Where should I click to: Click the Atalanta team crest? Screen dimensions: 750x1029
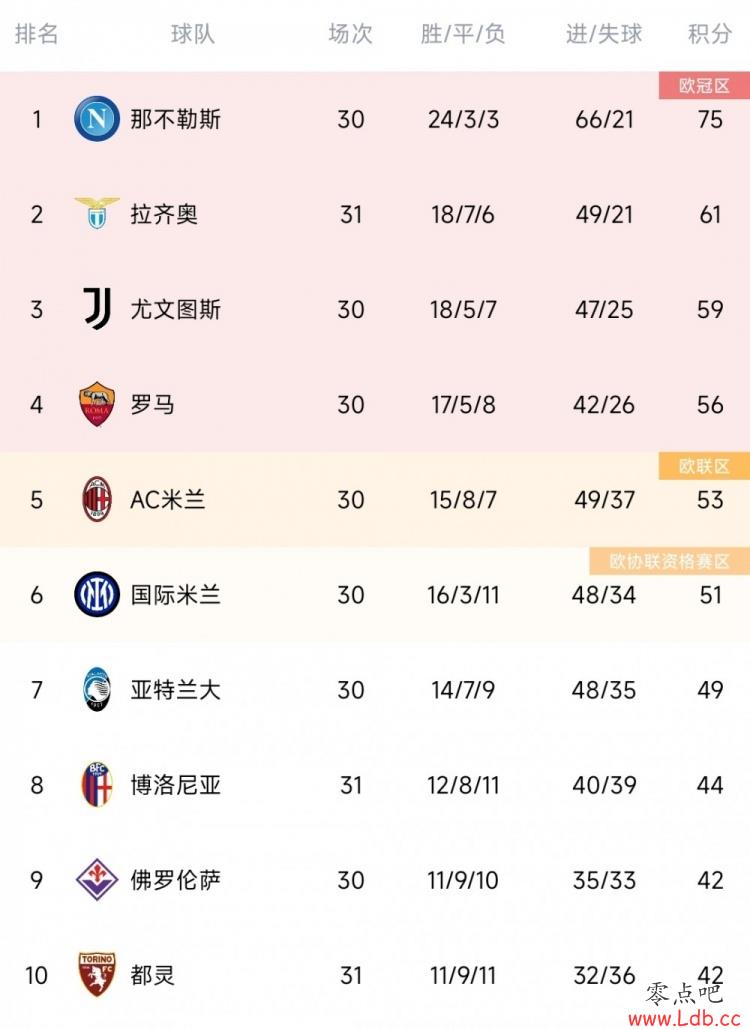96,690
